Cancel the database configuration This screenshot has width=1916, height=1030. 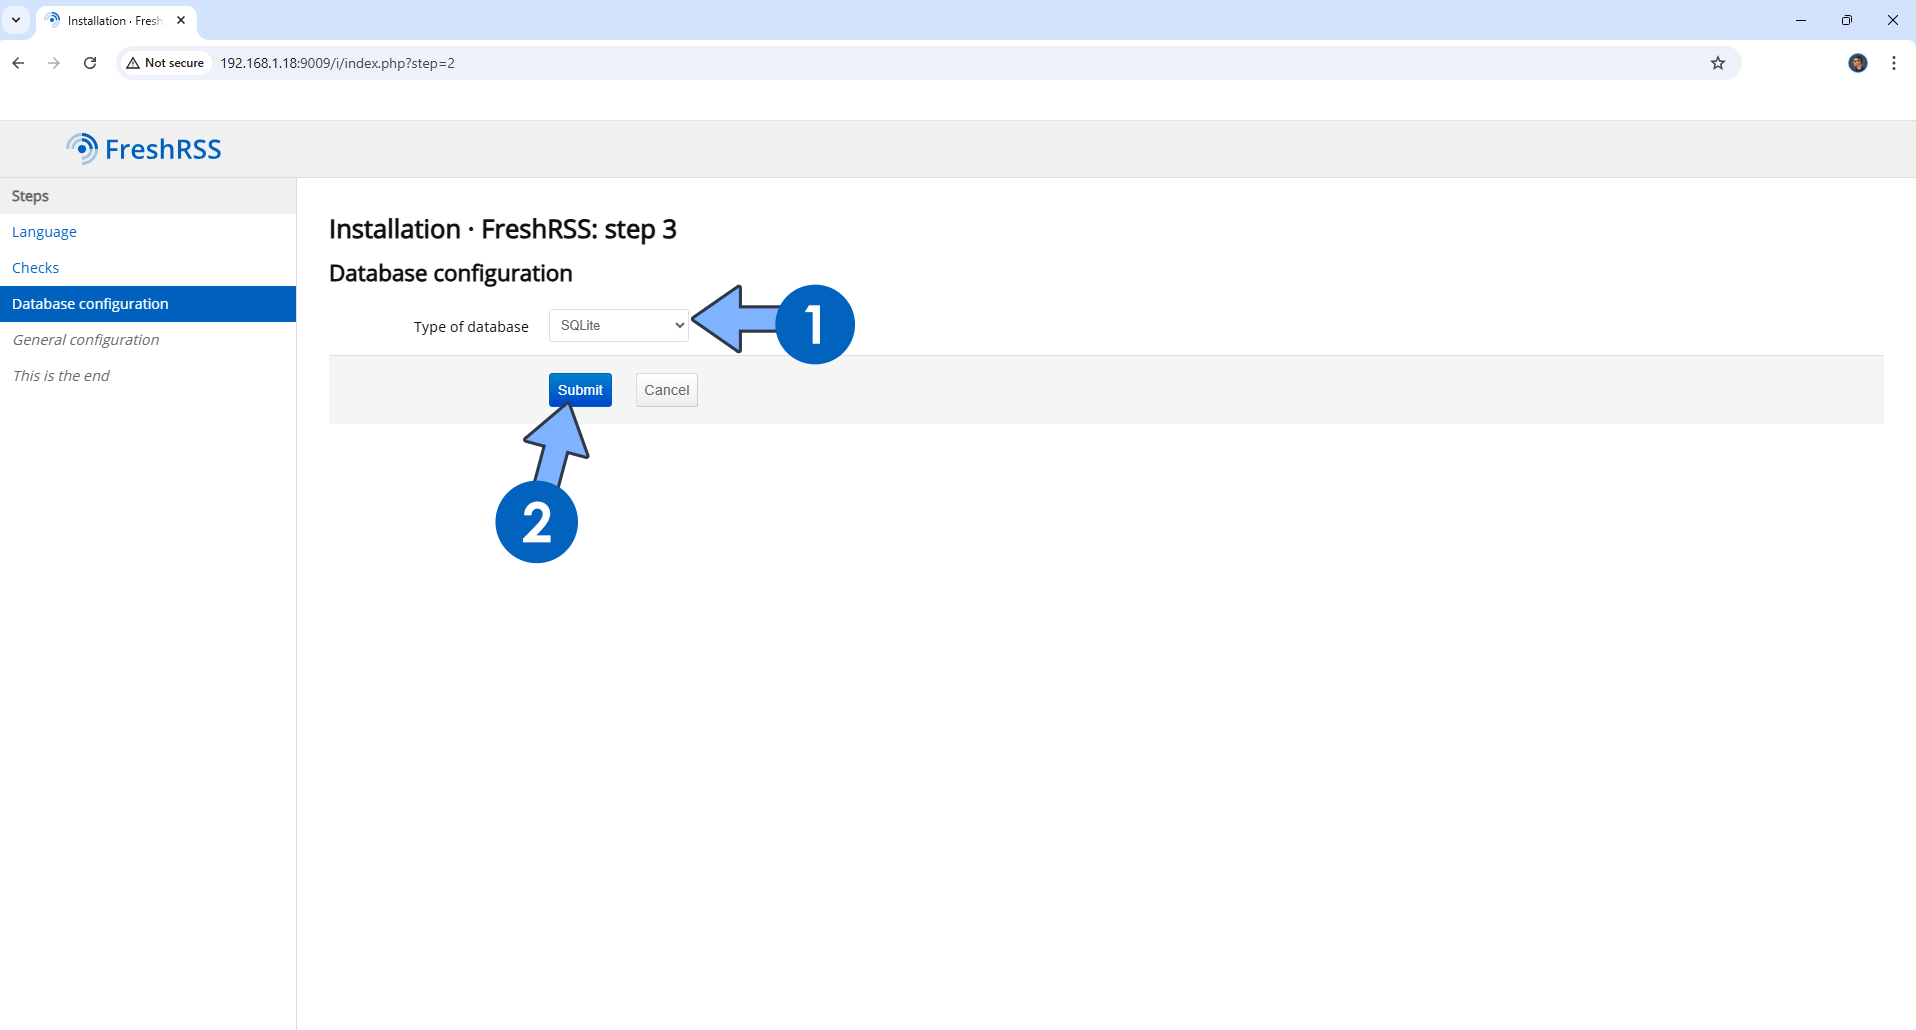[x=667, y=390]
